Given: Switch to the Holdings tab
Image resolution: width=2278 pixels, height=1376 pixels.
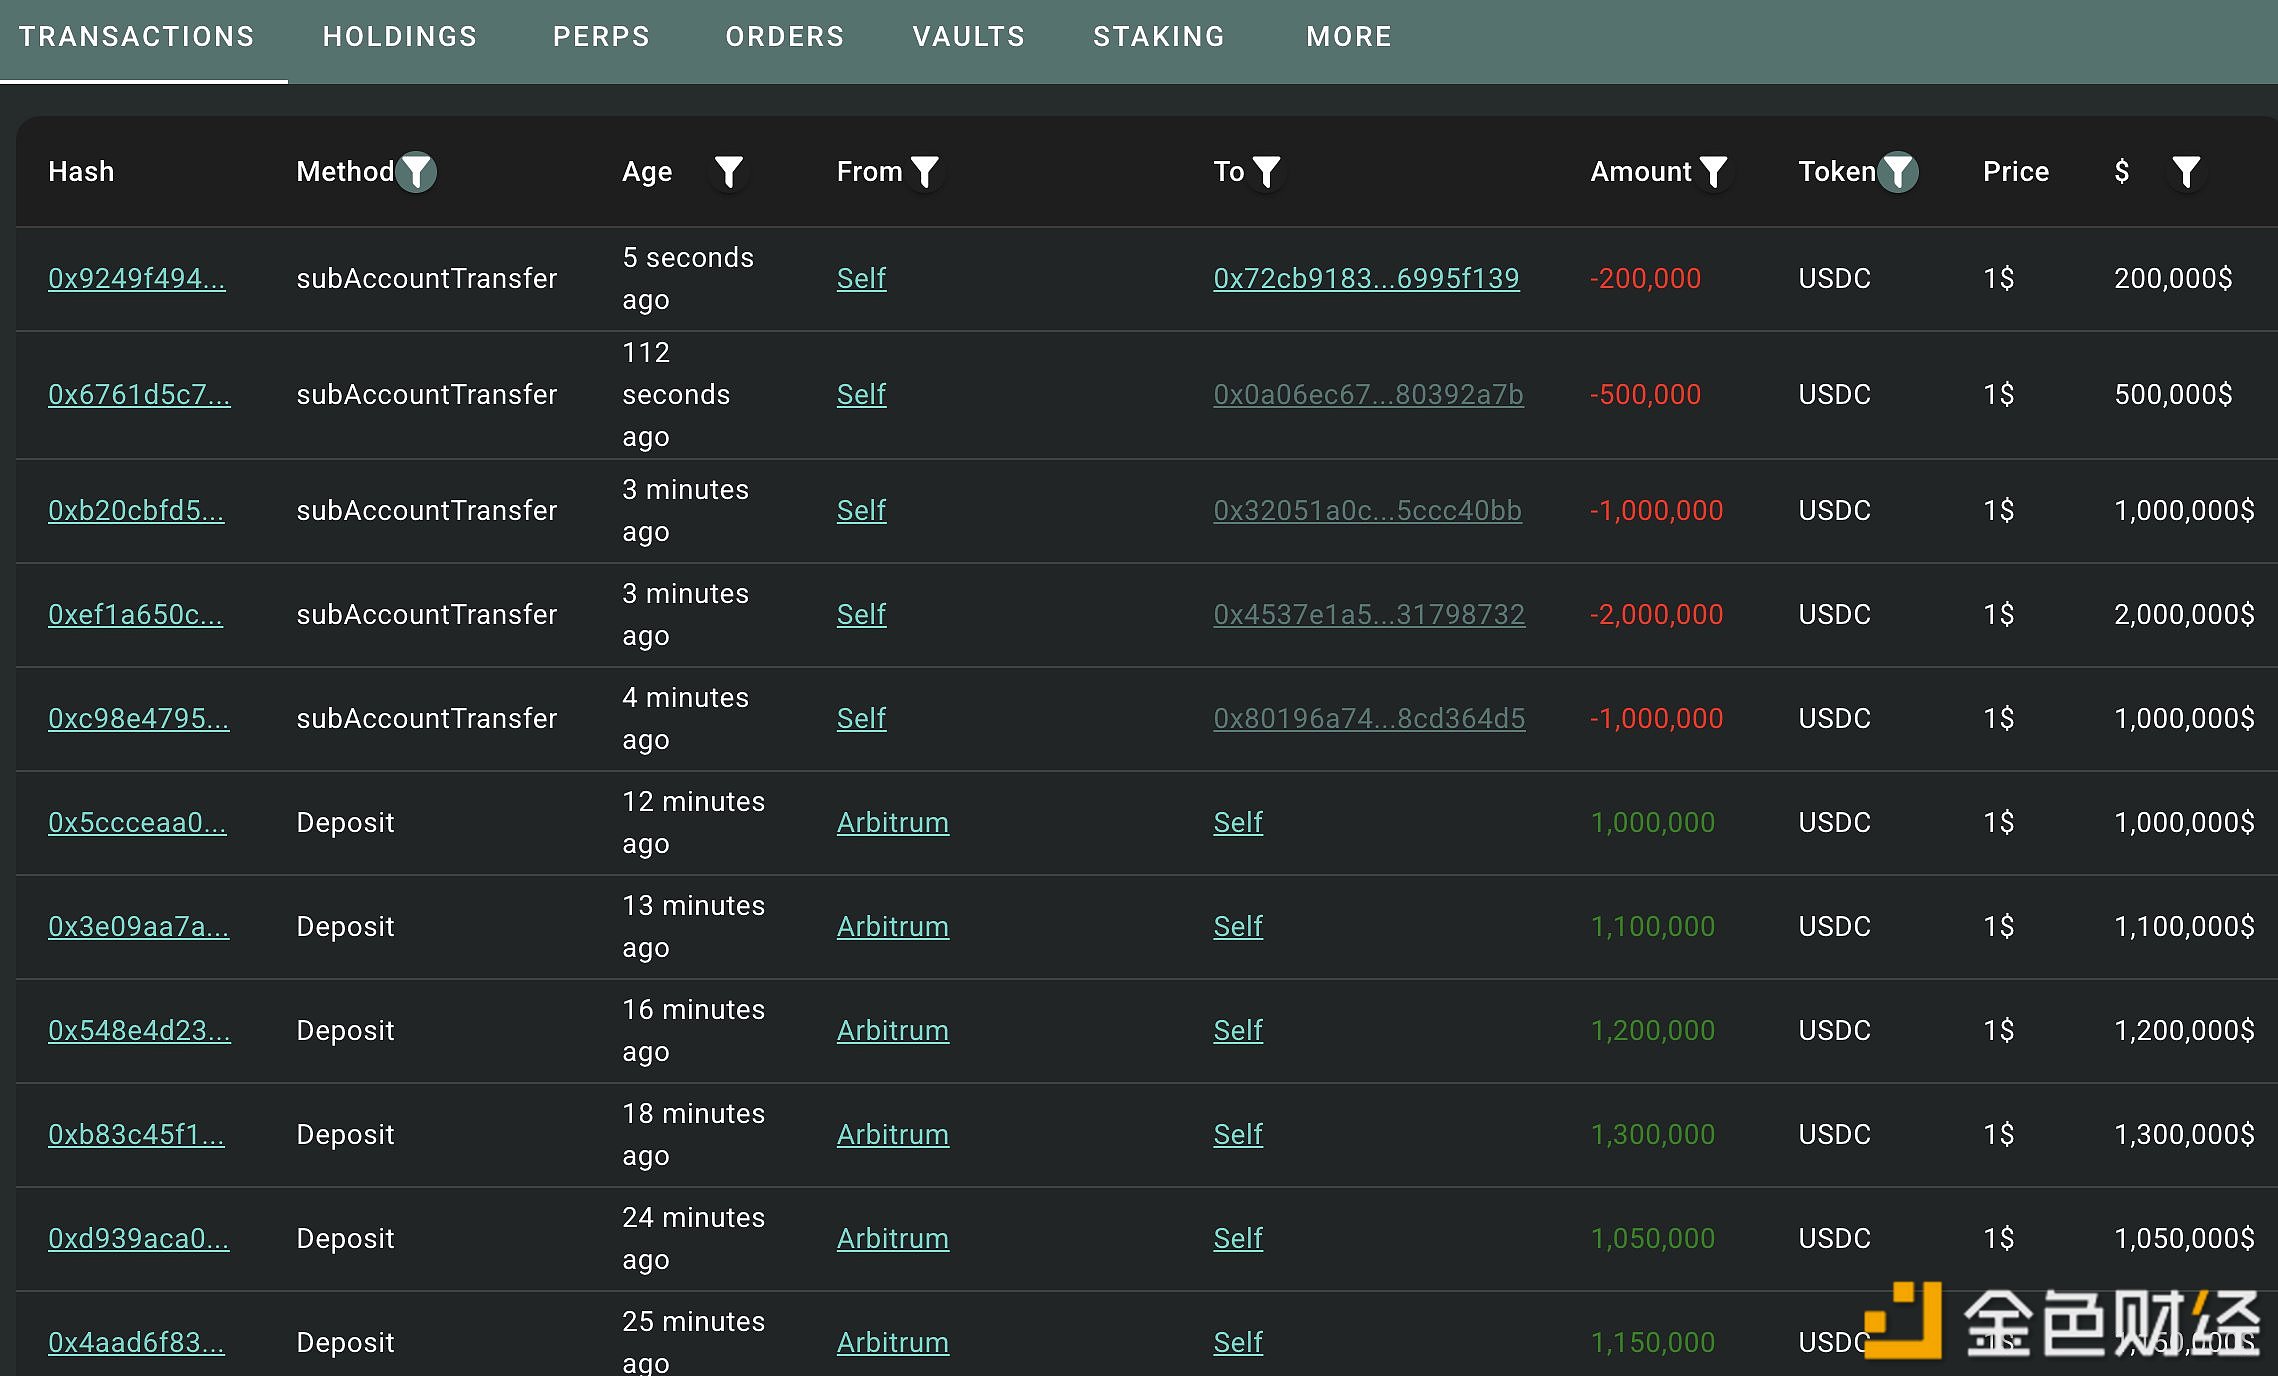Looking at the screenshot, I should (x=400, y=37).
